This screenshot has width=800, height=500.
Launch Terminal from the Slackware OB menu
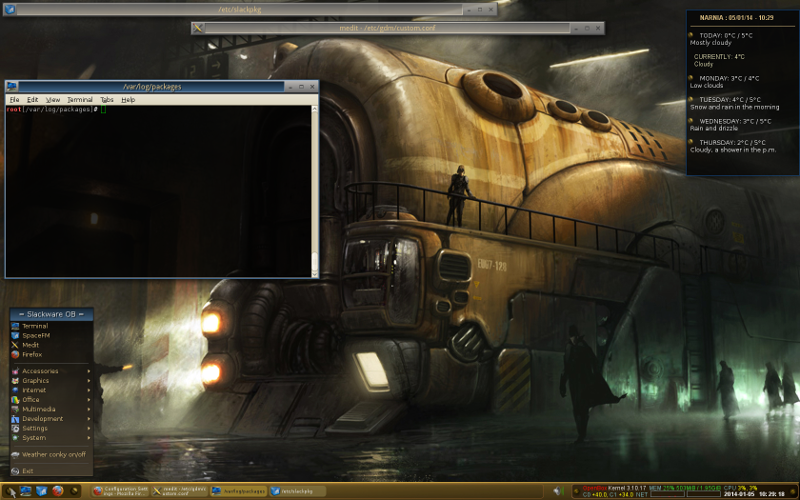click(51, 326)
